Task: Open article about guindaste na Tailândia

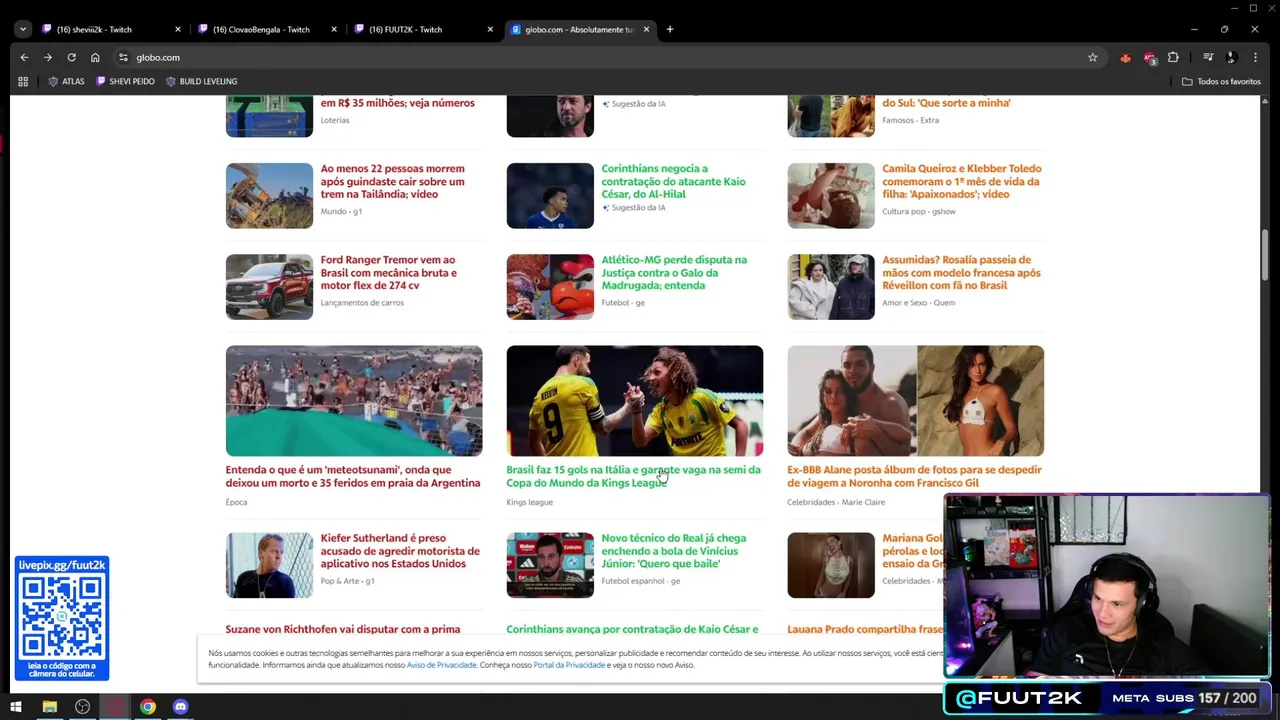Action: [392, 181]
